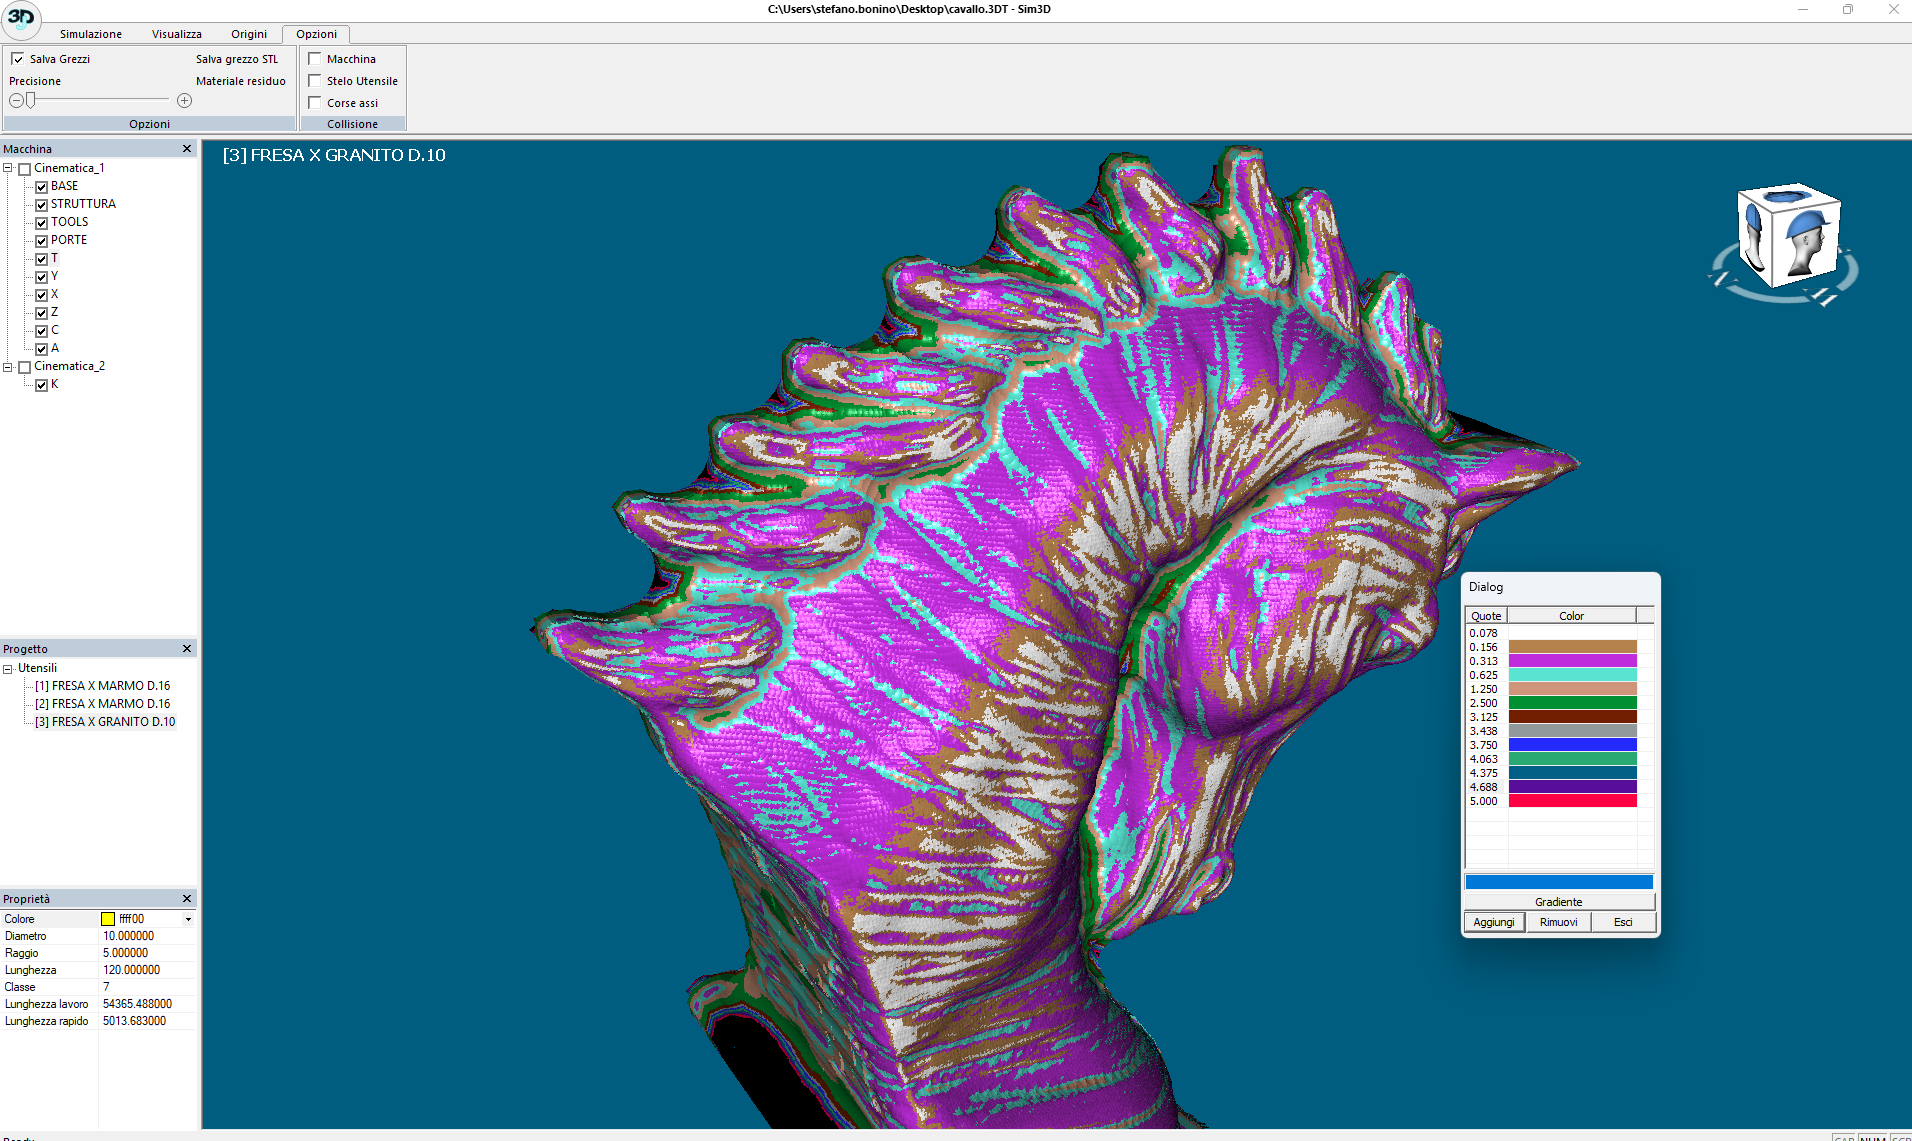The height and width of the screenshot is (1141, 1912).
Task: Uncheck the STRUTTURA tree checkbox
Action: [x=42, y=205]
